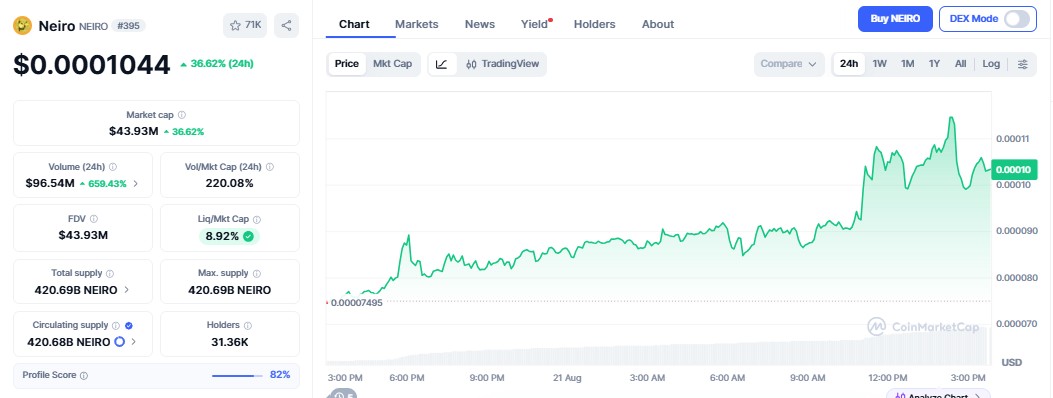Open Market cap info tooltip icon
1053x398 pixels.
[182, 115]
